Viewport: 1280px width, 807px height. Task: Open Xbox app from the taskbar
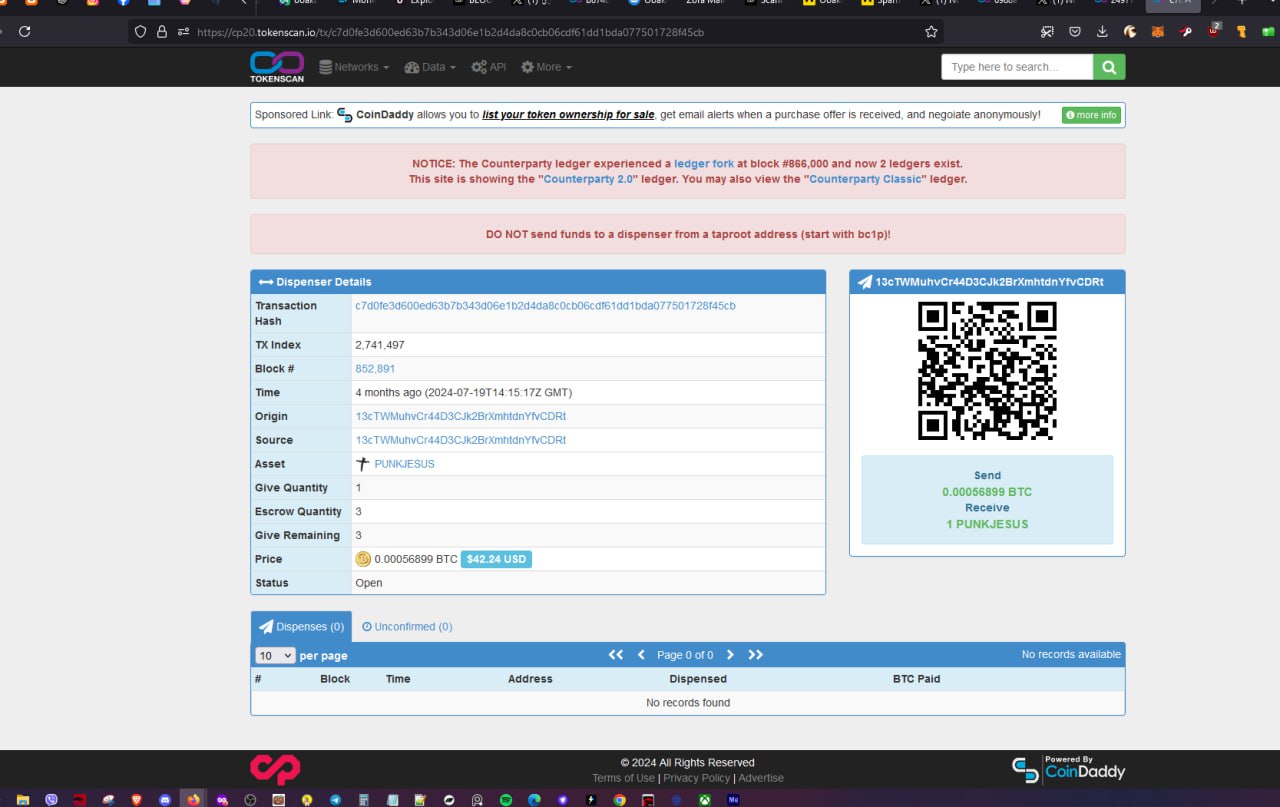tap(705, 799)
